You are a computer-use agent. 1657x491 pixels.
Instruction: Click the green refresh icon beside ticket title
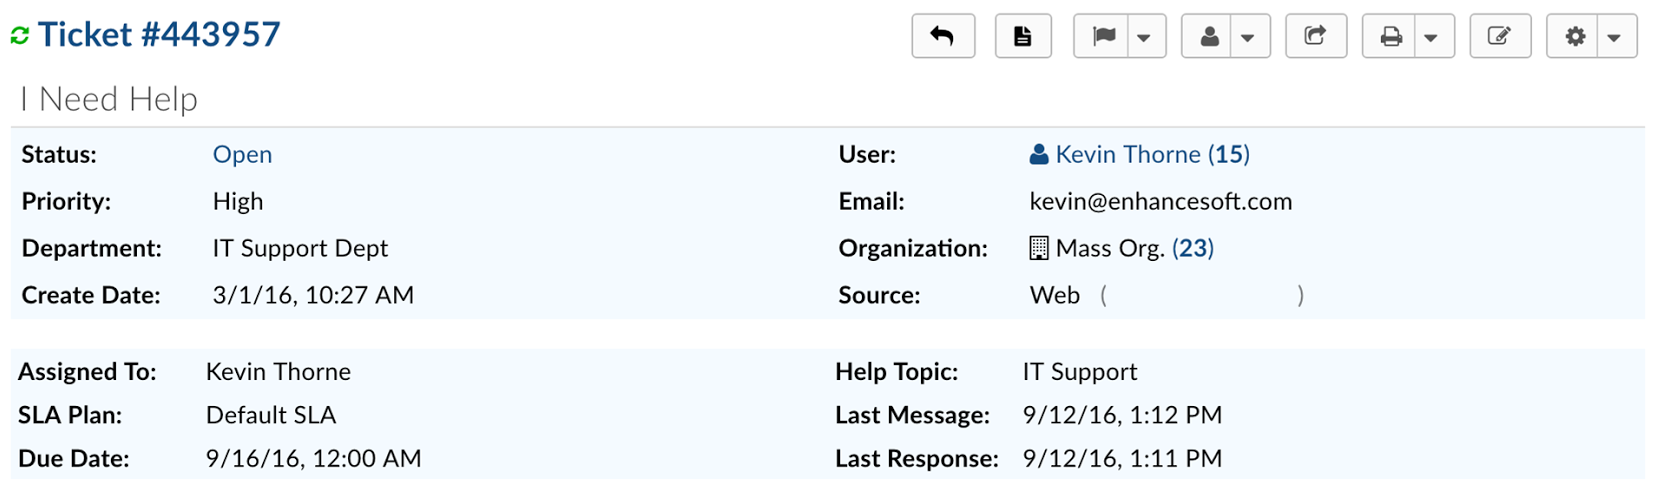[x=20, y=36]
